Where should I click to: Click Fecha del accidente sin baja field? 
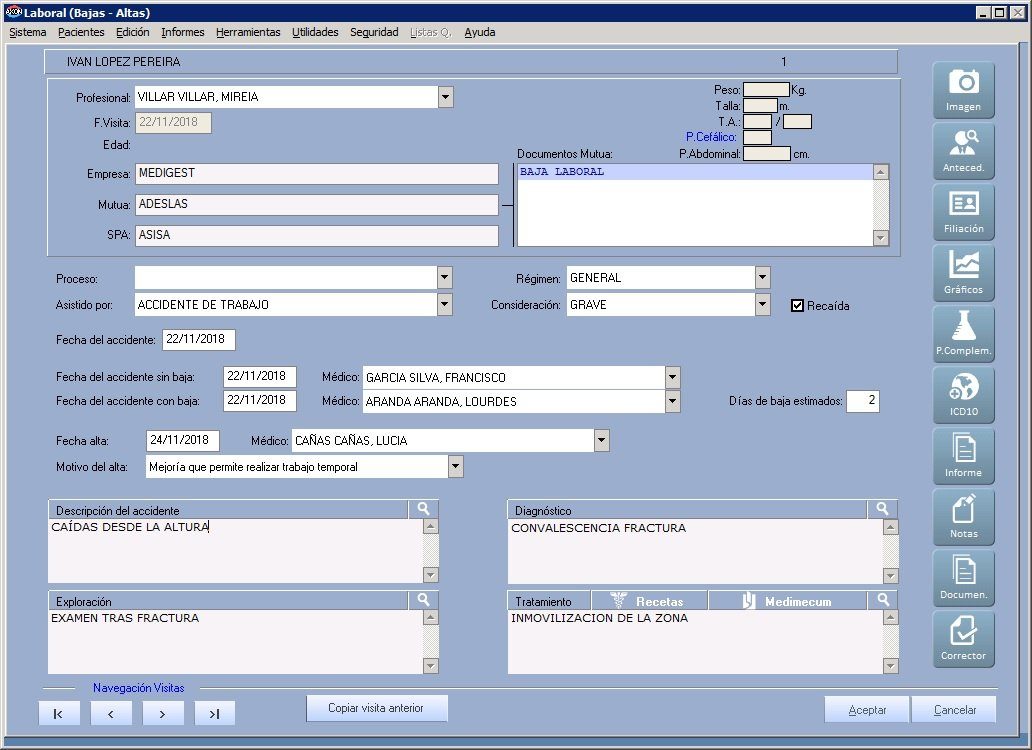coord(259,376)
